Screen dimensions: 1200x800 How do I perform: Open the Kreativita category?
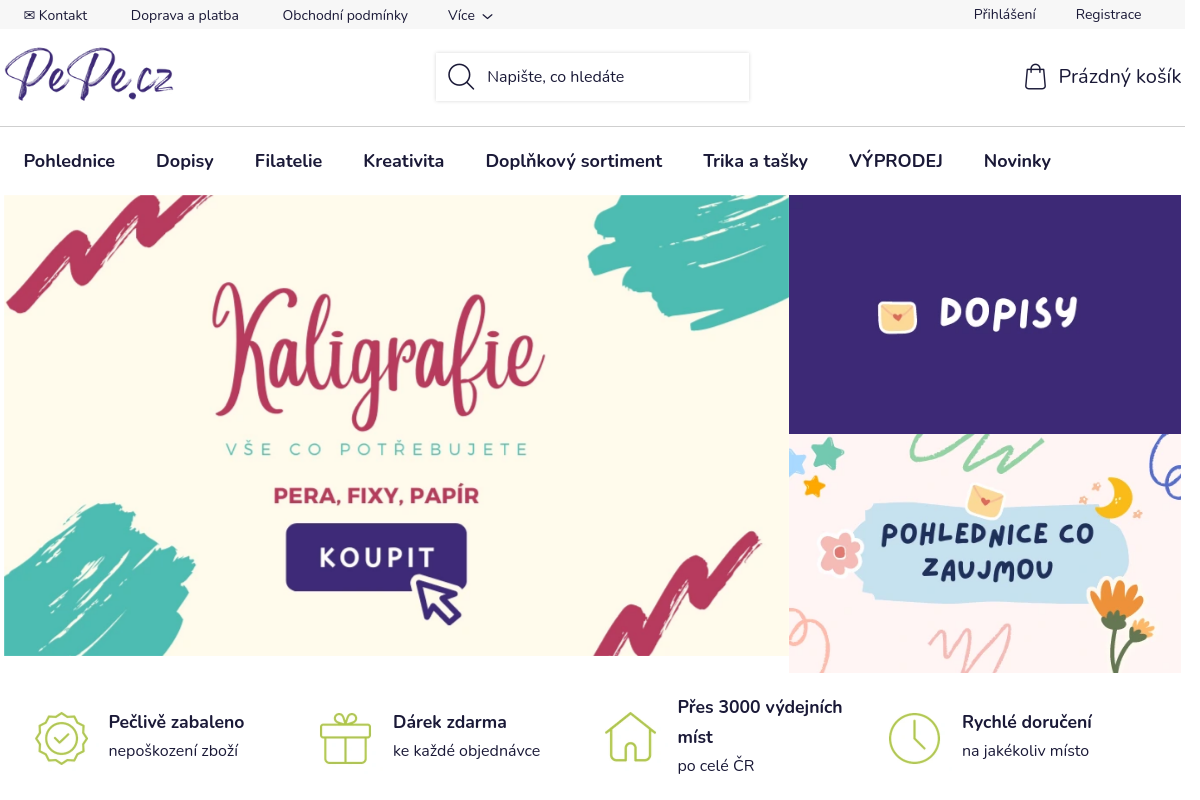pyautogui.click(x=403, y=161)
